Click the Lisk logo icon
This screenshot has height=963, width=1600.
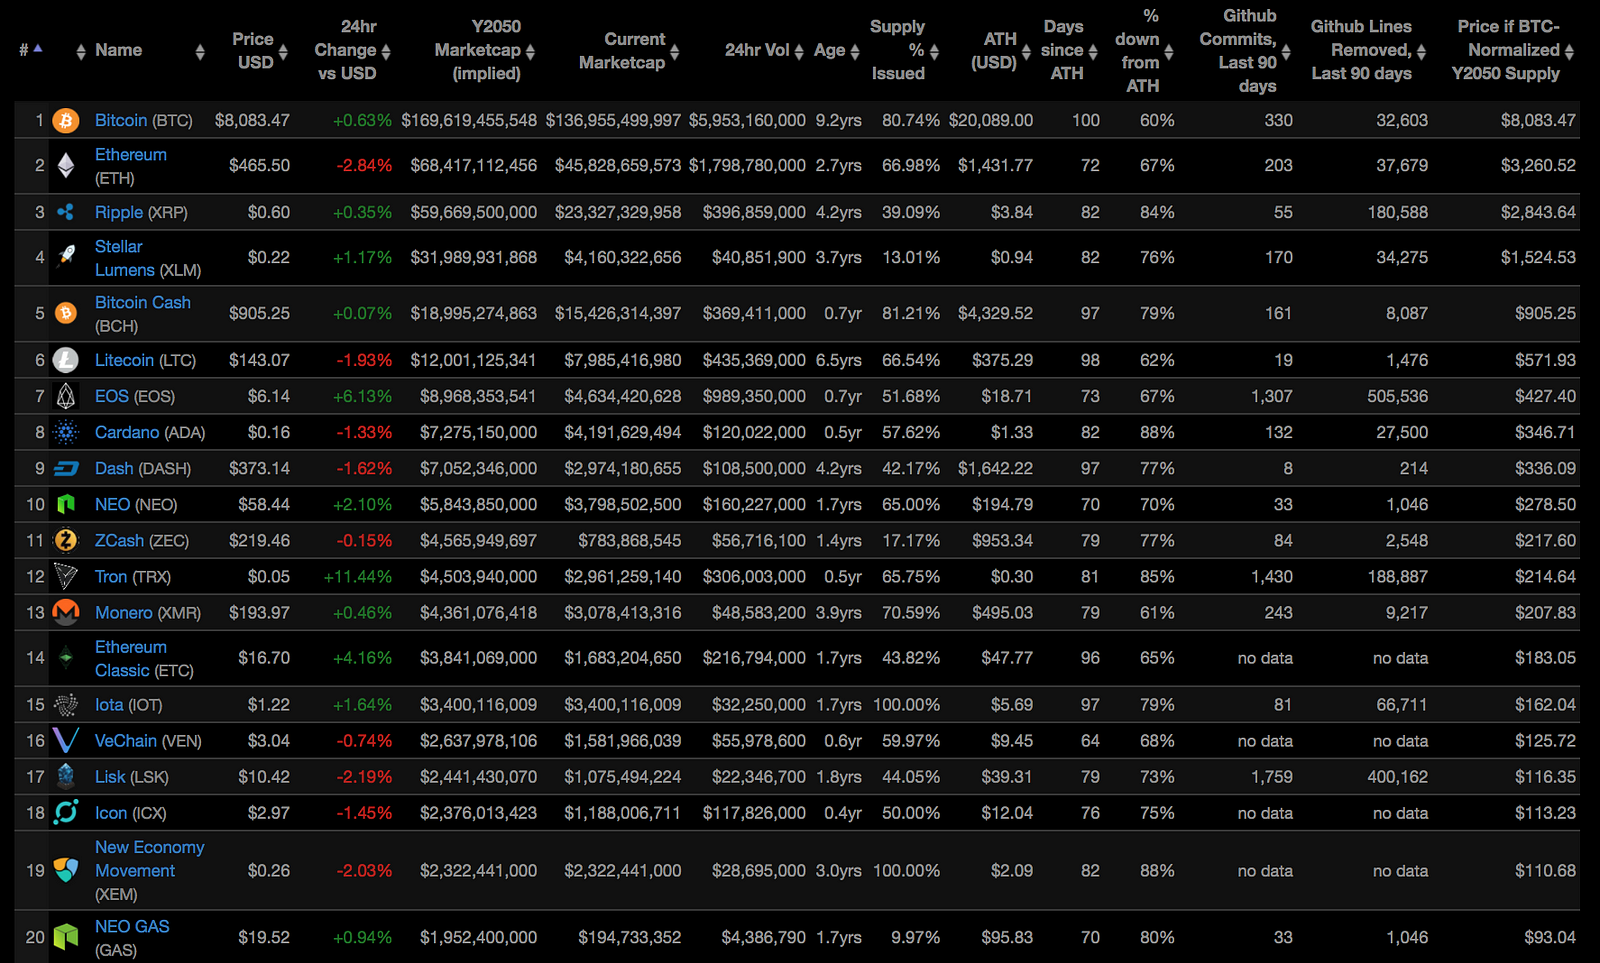(x=66, y=777)
